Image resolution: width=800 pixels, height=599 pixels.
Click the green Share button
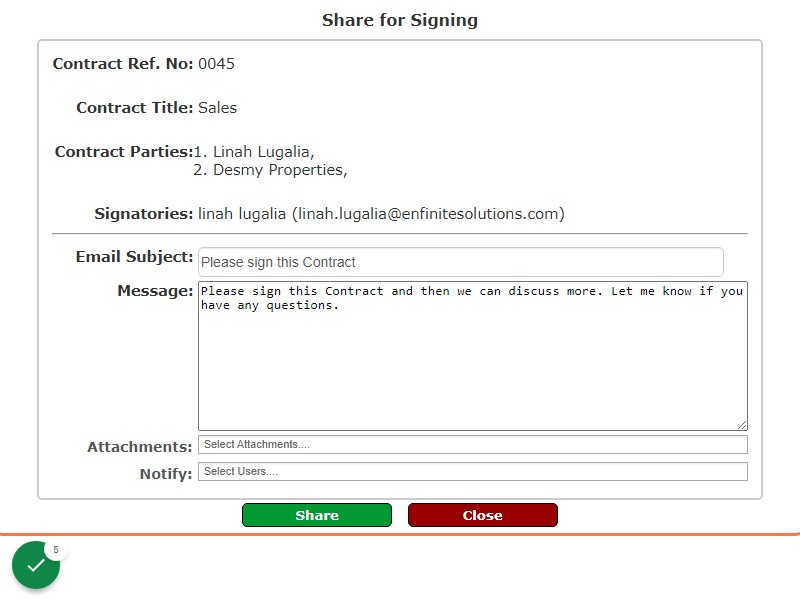click(317, 515)
